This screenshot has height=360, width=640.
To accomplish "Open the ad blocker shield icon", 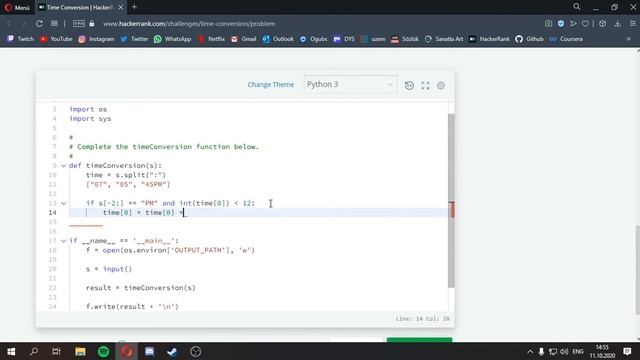I will [561, 24].
